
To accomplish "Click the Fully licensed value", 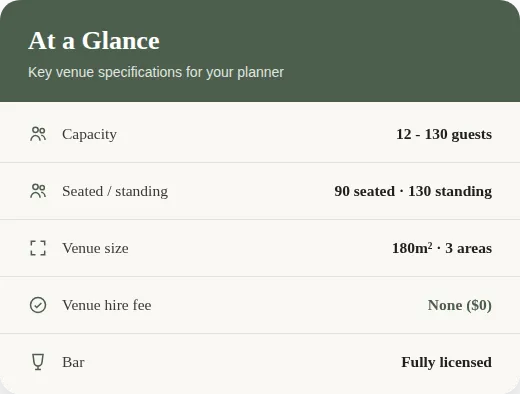I will coord(447,362).
